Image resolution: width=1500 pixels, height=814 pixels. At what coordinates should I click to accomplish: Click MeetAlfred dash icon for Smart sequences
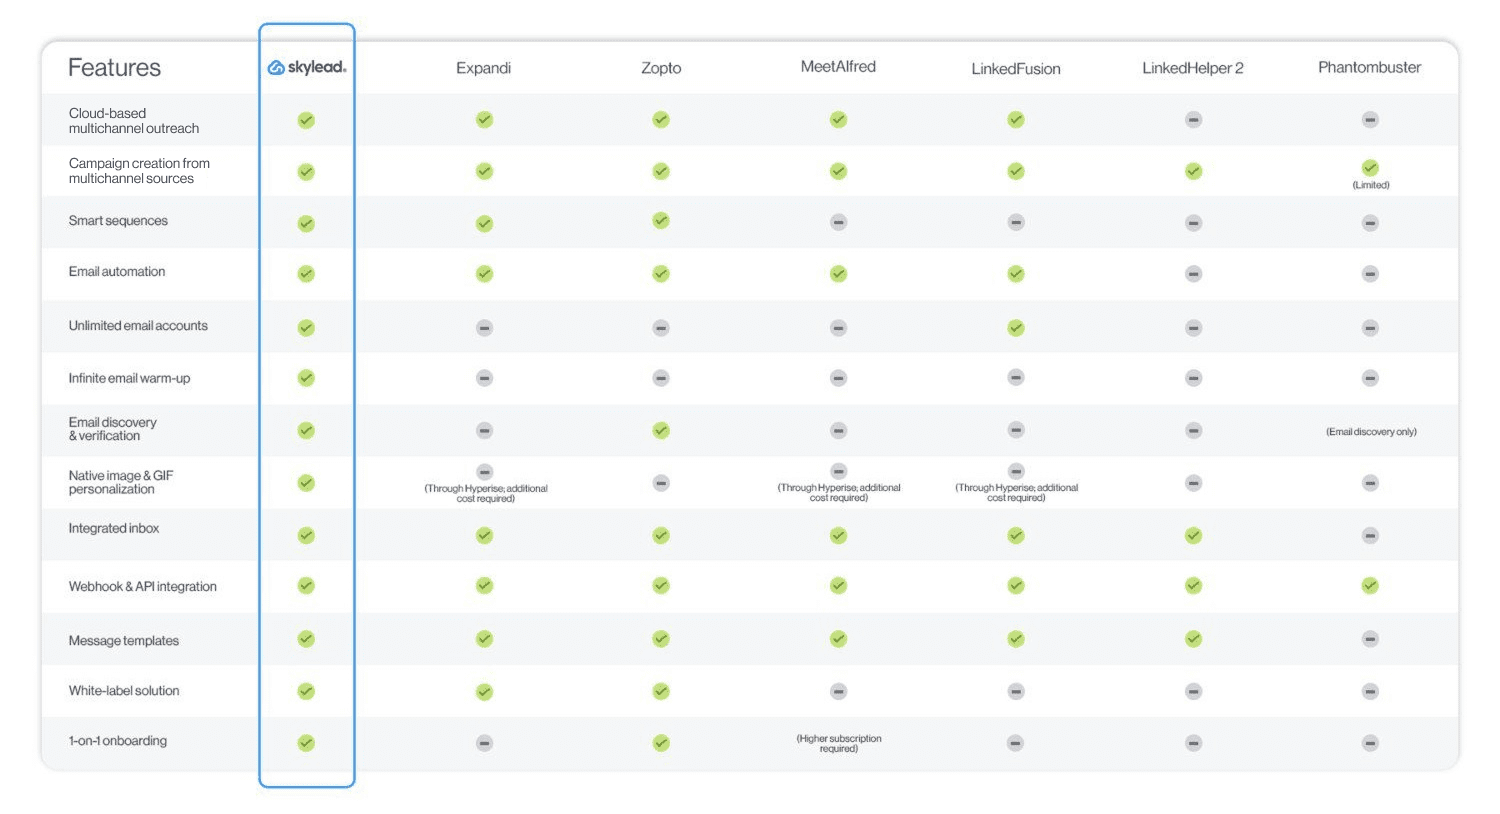pyautogui.click(x=838, y=222)
